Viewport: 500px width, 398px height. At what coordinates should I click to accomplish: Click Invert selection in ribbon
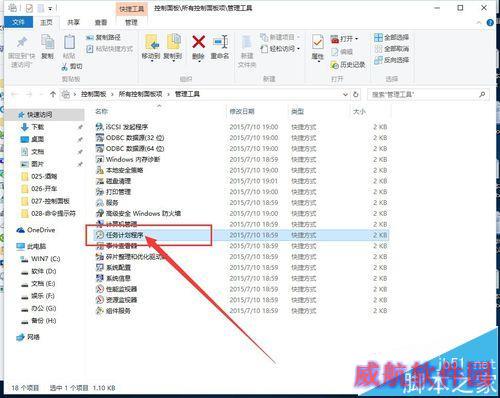tap(392, 60)
